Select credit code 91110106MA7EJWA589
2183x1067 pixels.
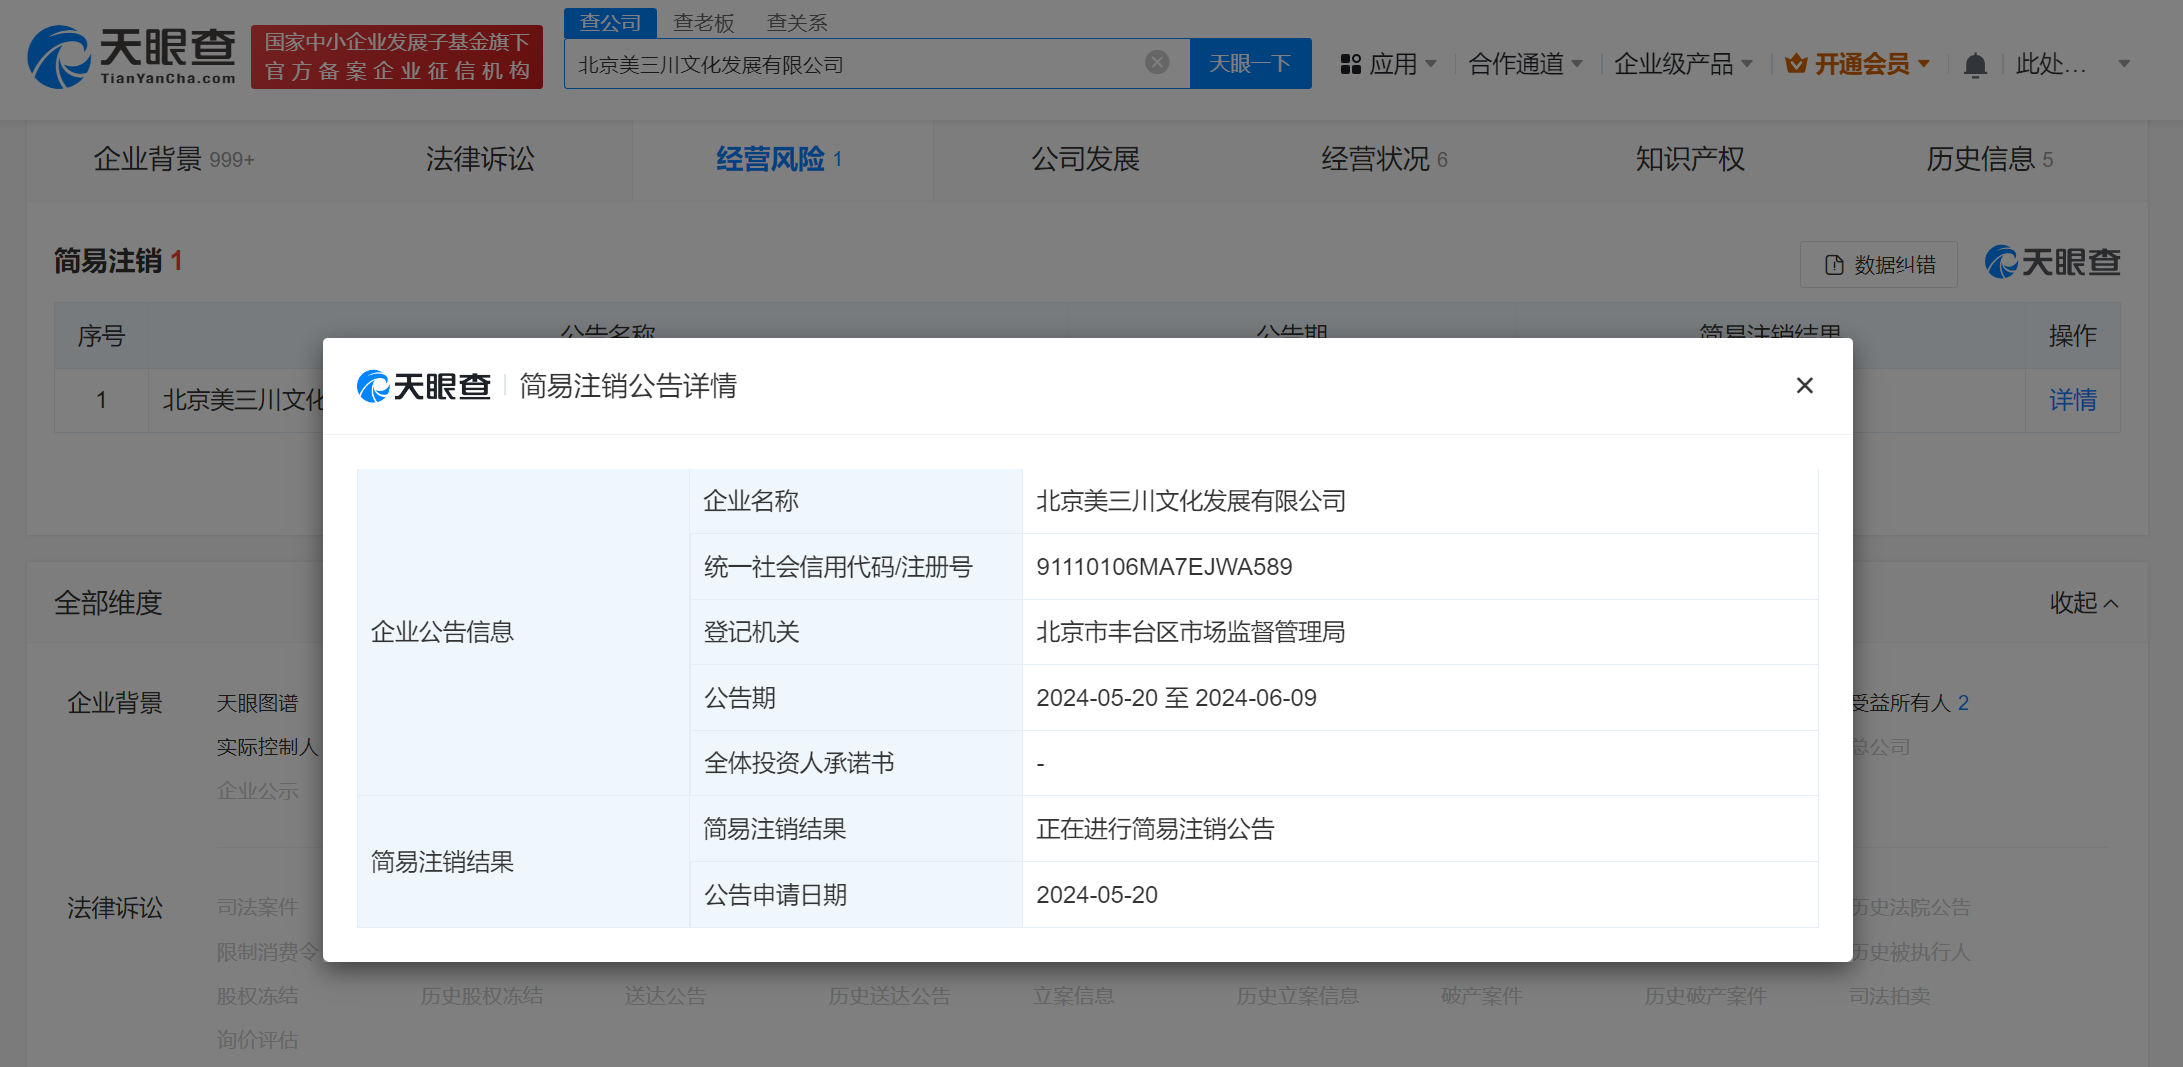(1164, 567)
